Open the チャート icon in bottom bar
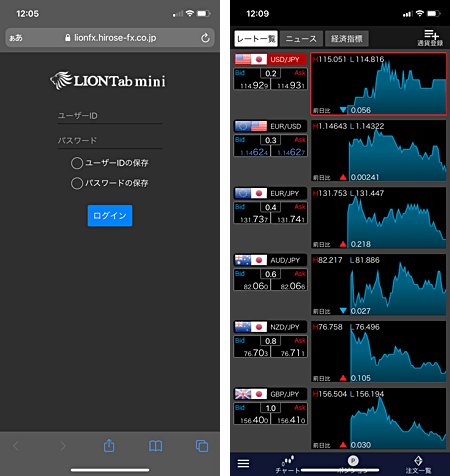This screenshot has width=450, height=476. 288,464
